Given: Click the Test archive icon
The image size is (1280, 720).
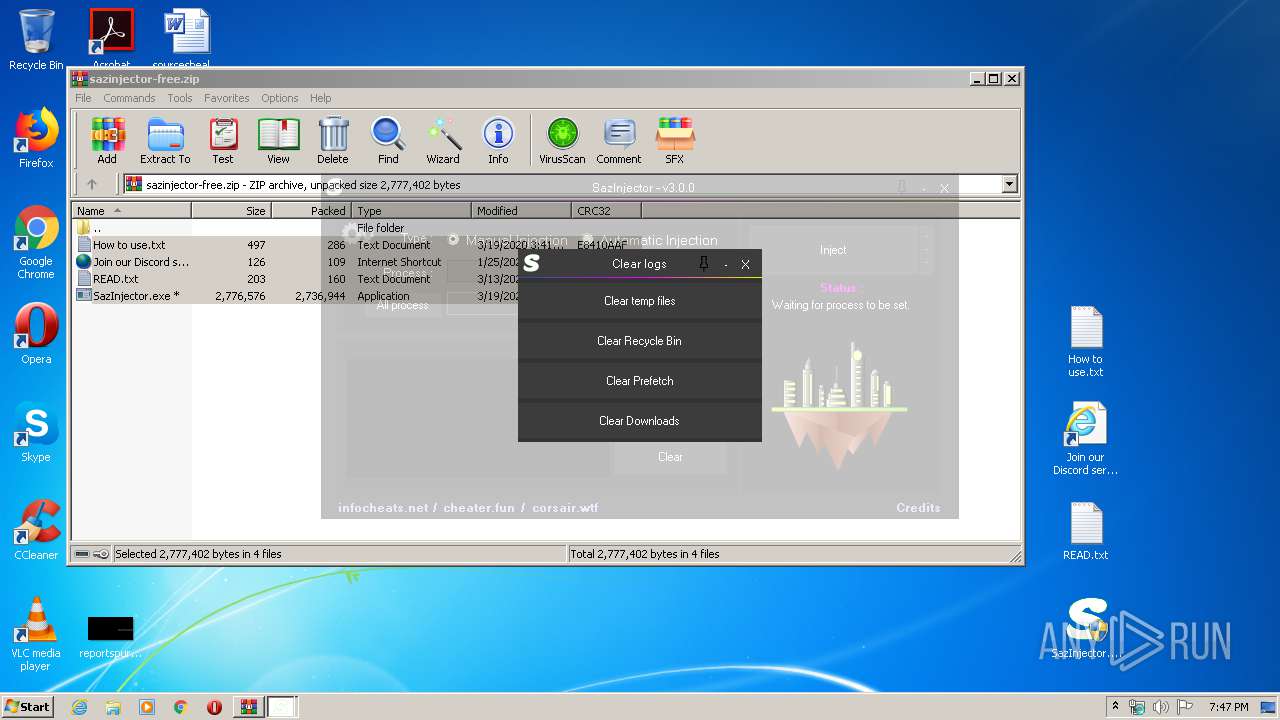Looking at the screenshot, I should [223, 140].
